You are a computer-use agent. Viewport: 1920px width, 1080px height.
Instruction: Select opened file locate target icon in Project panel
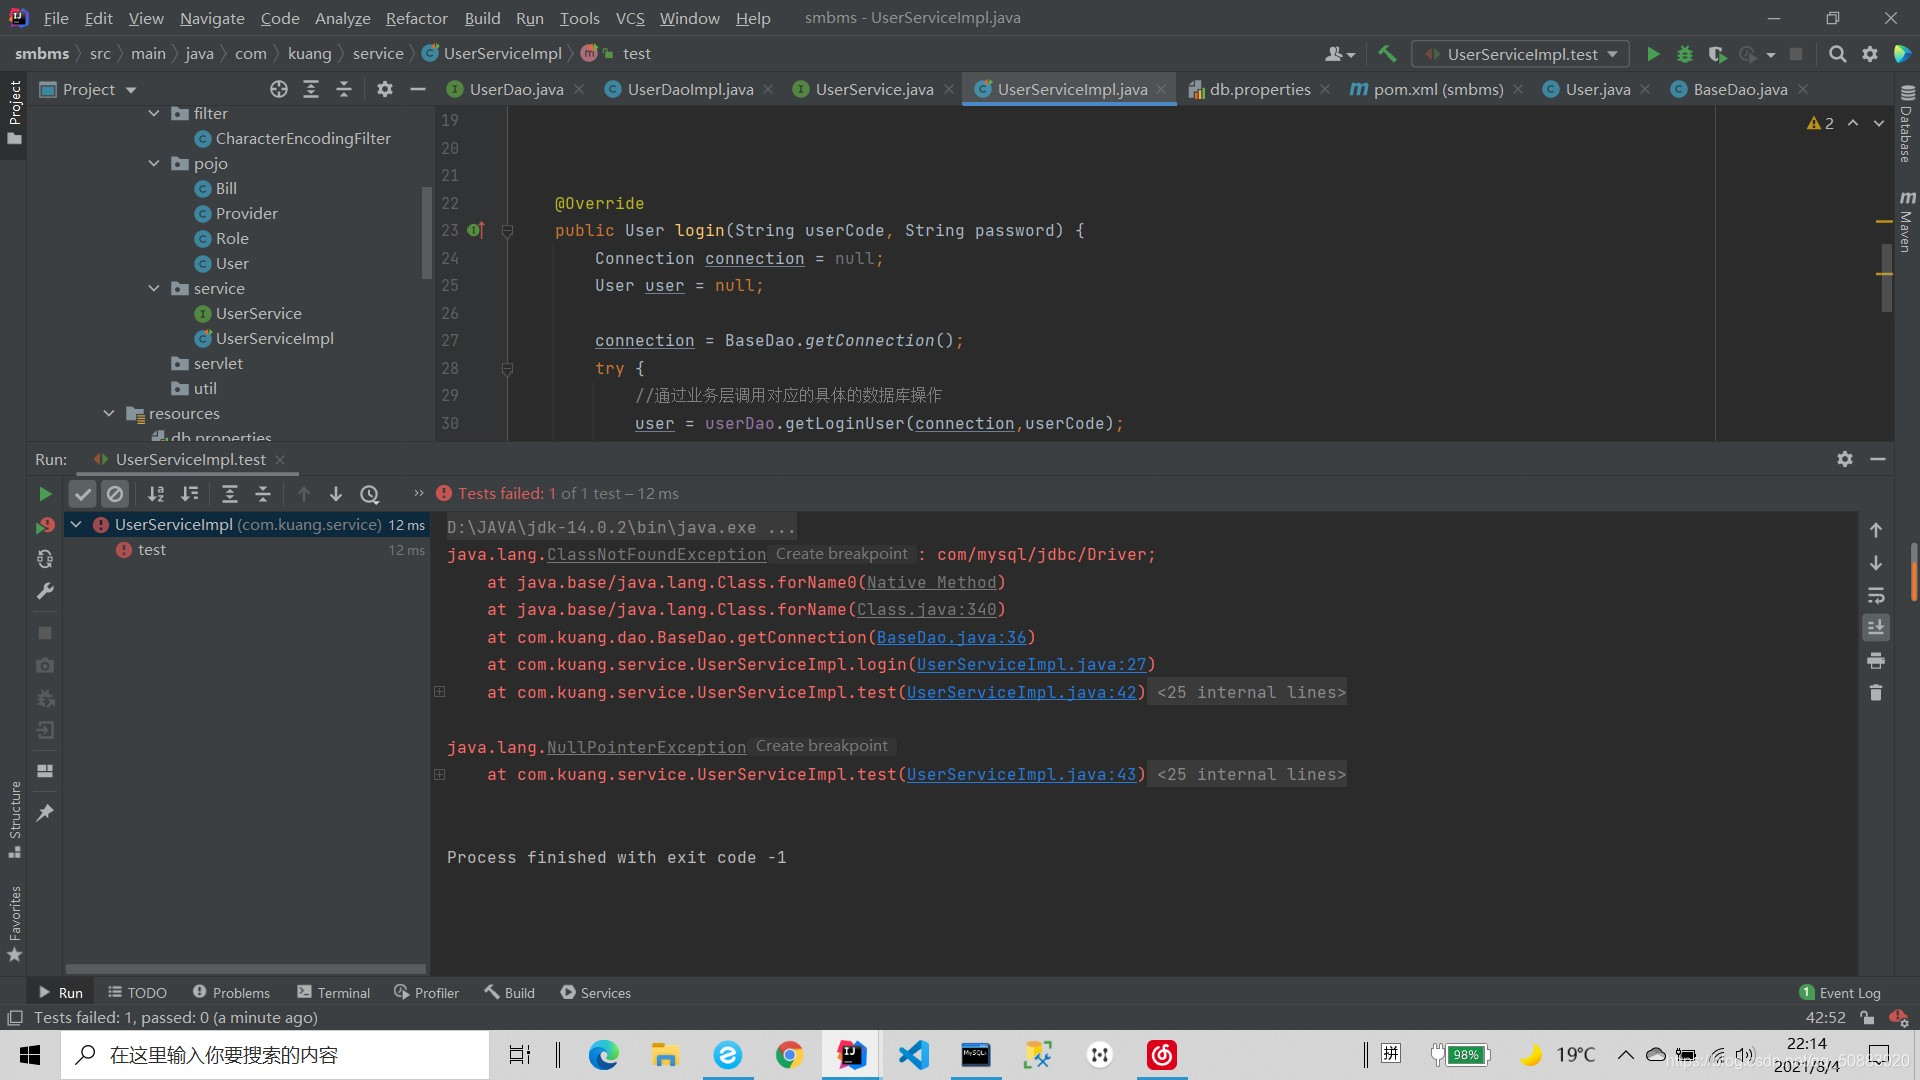(279, 90)
